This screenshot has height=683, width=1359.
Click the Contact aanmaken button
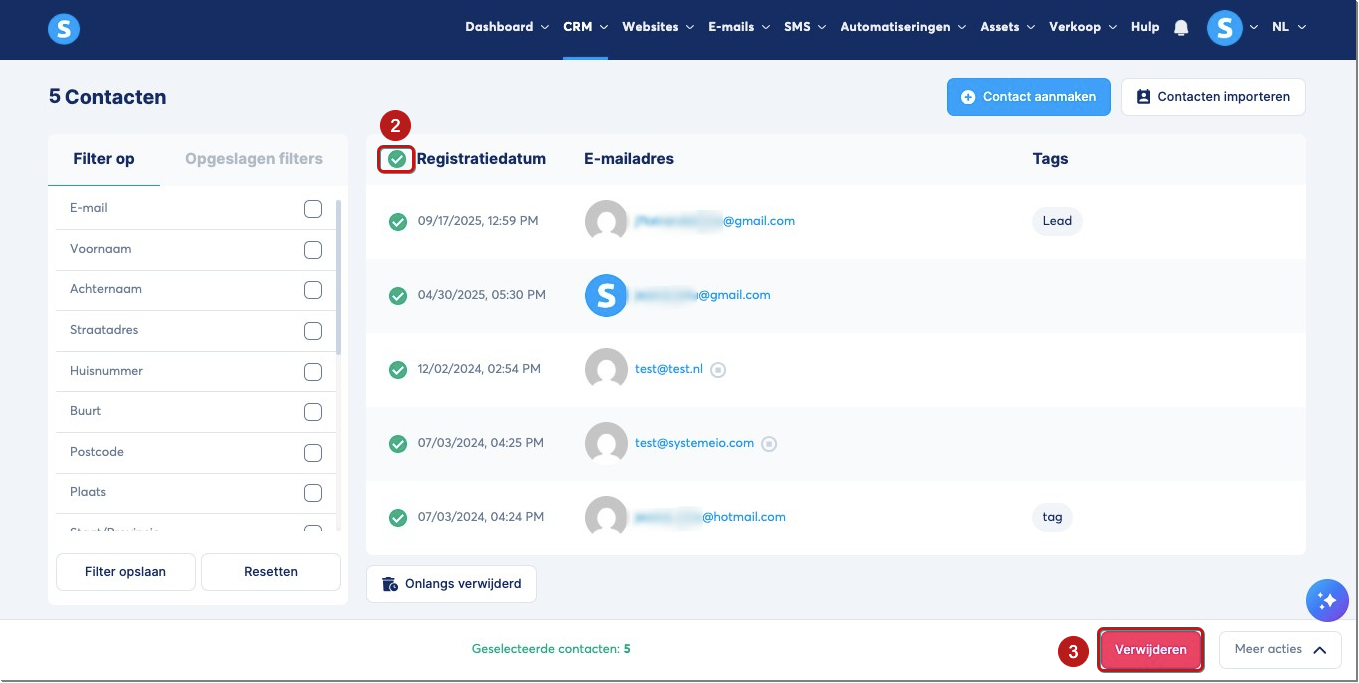coord(1029,97)
